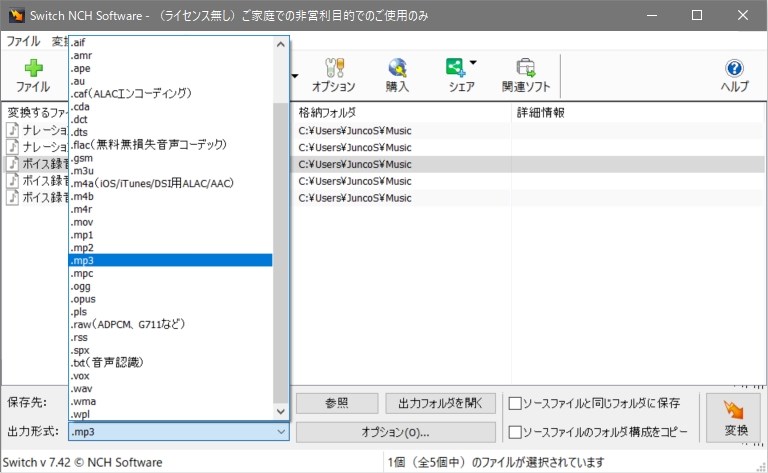The image size is (768, 473).
Task: Select .dts from the format list
Action: click(x=171, y=132)
